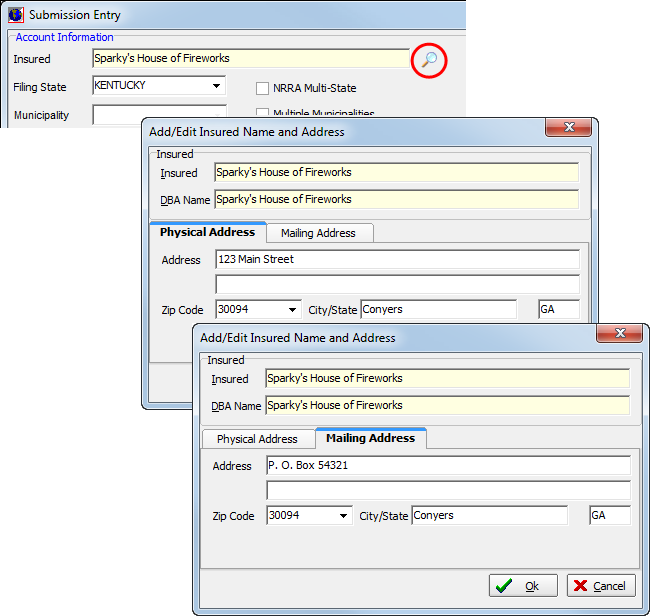Enable the NRRA Multi-State checkbox

[263, 88]
